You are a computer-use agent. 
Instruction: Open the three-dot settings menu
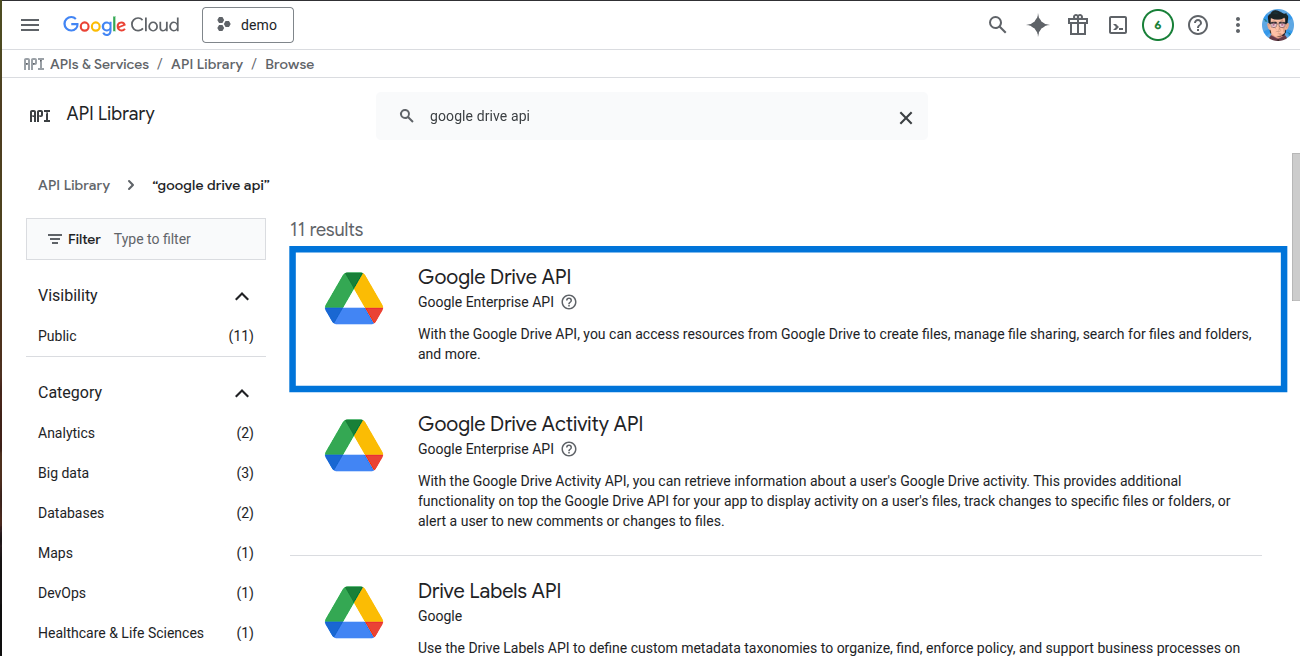coord(1238,25)
